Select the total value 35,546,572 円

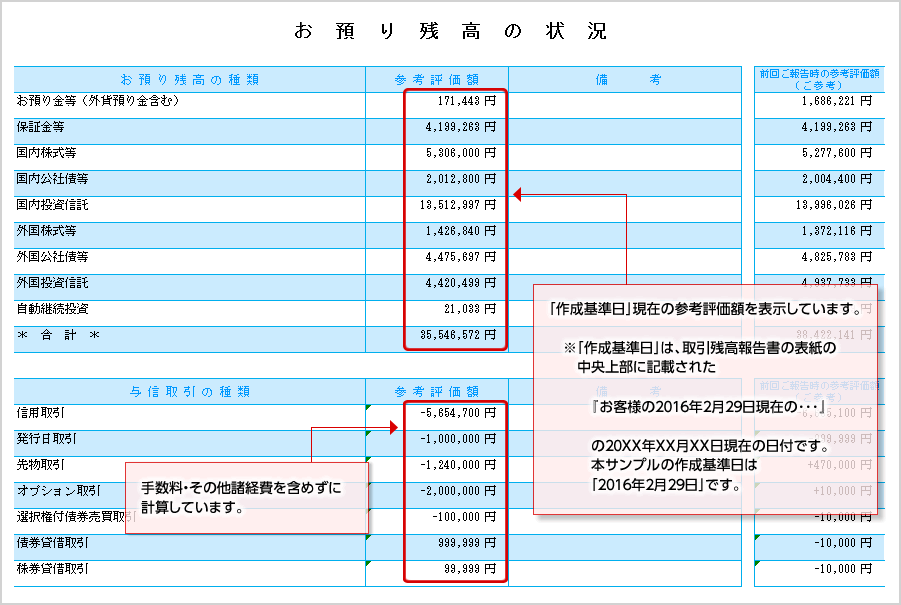coord(457,335)
